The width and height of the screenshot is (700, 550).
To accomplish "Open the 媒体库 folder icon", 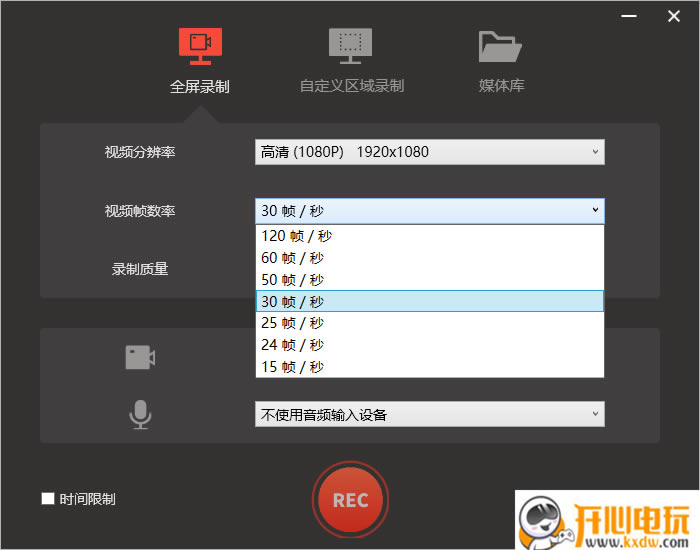I will tap(500, 46).
